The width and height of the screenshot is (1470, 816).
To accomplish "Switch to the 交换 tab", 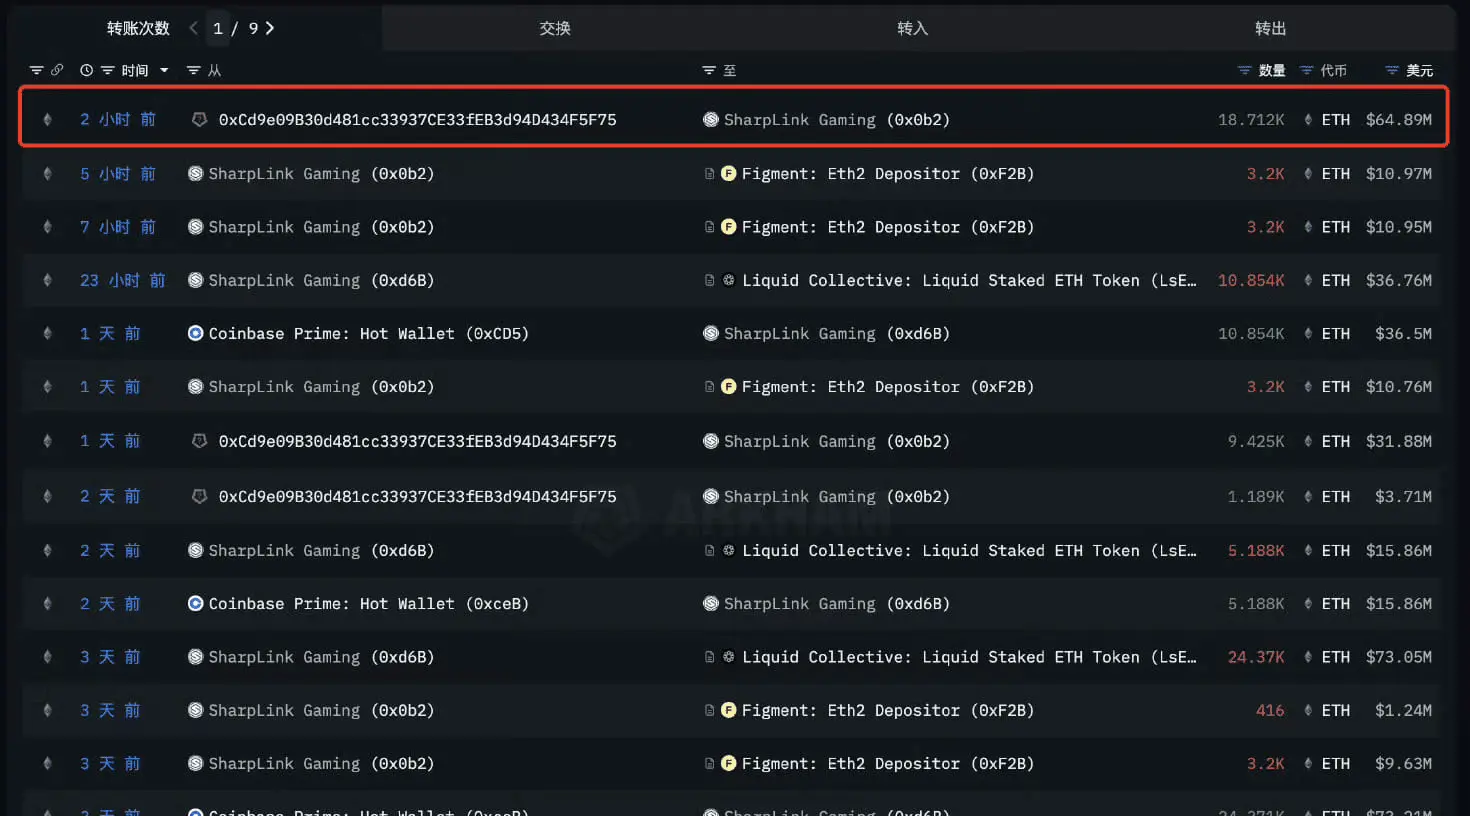I will [555, 28].
